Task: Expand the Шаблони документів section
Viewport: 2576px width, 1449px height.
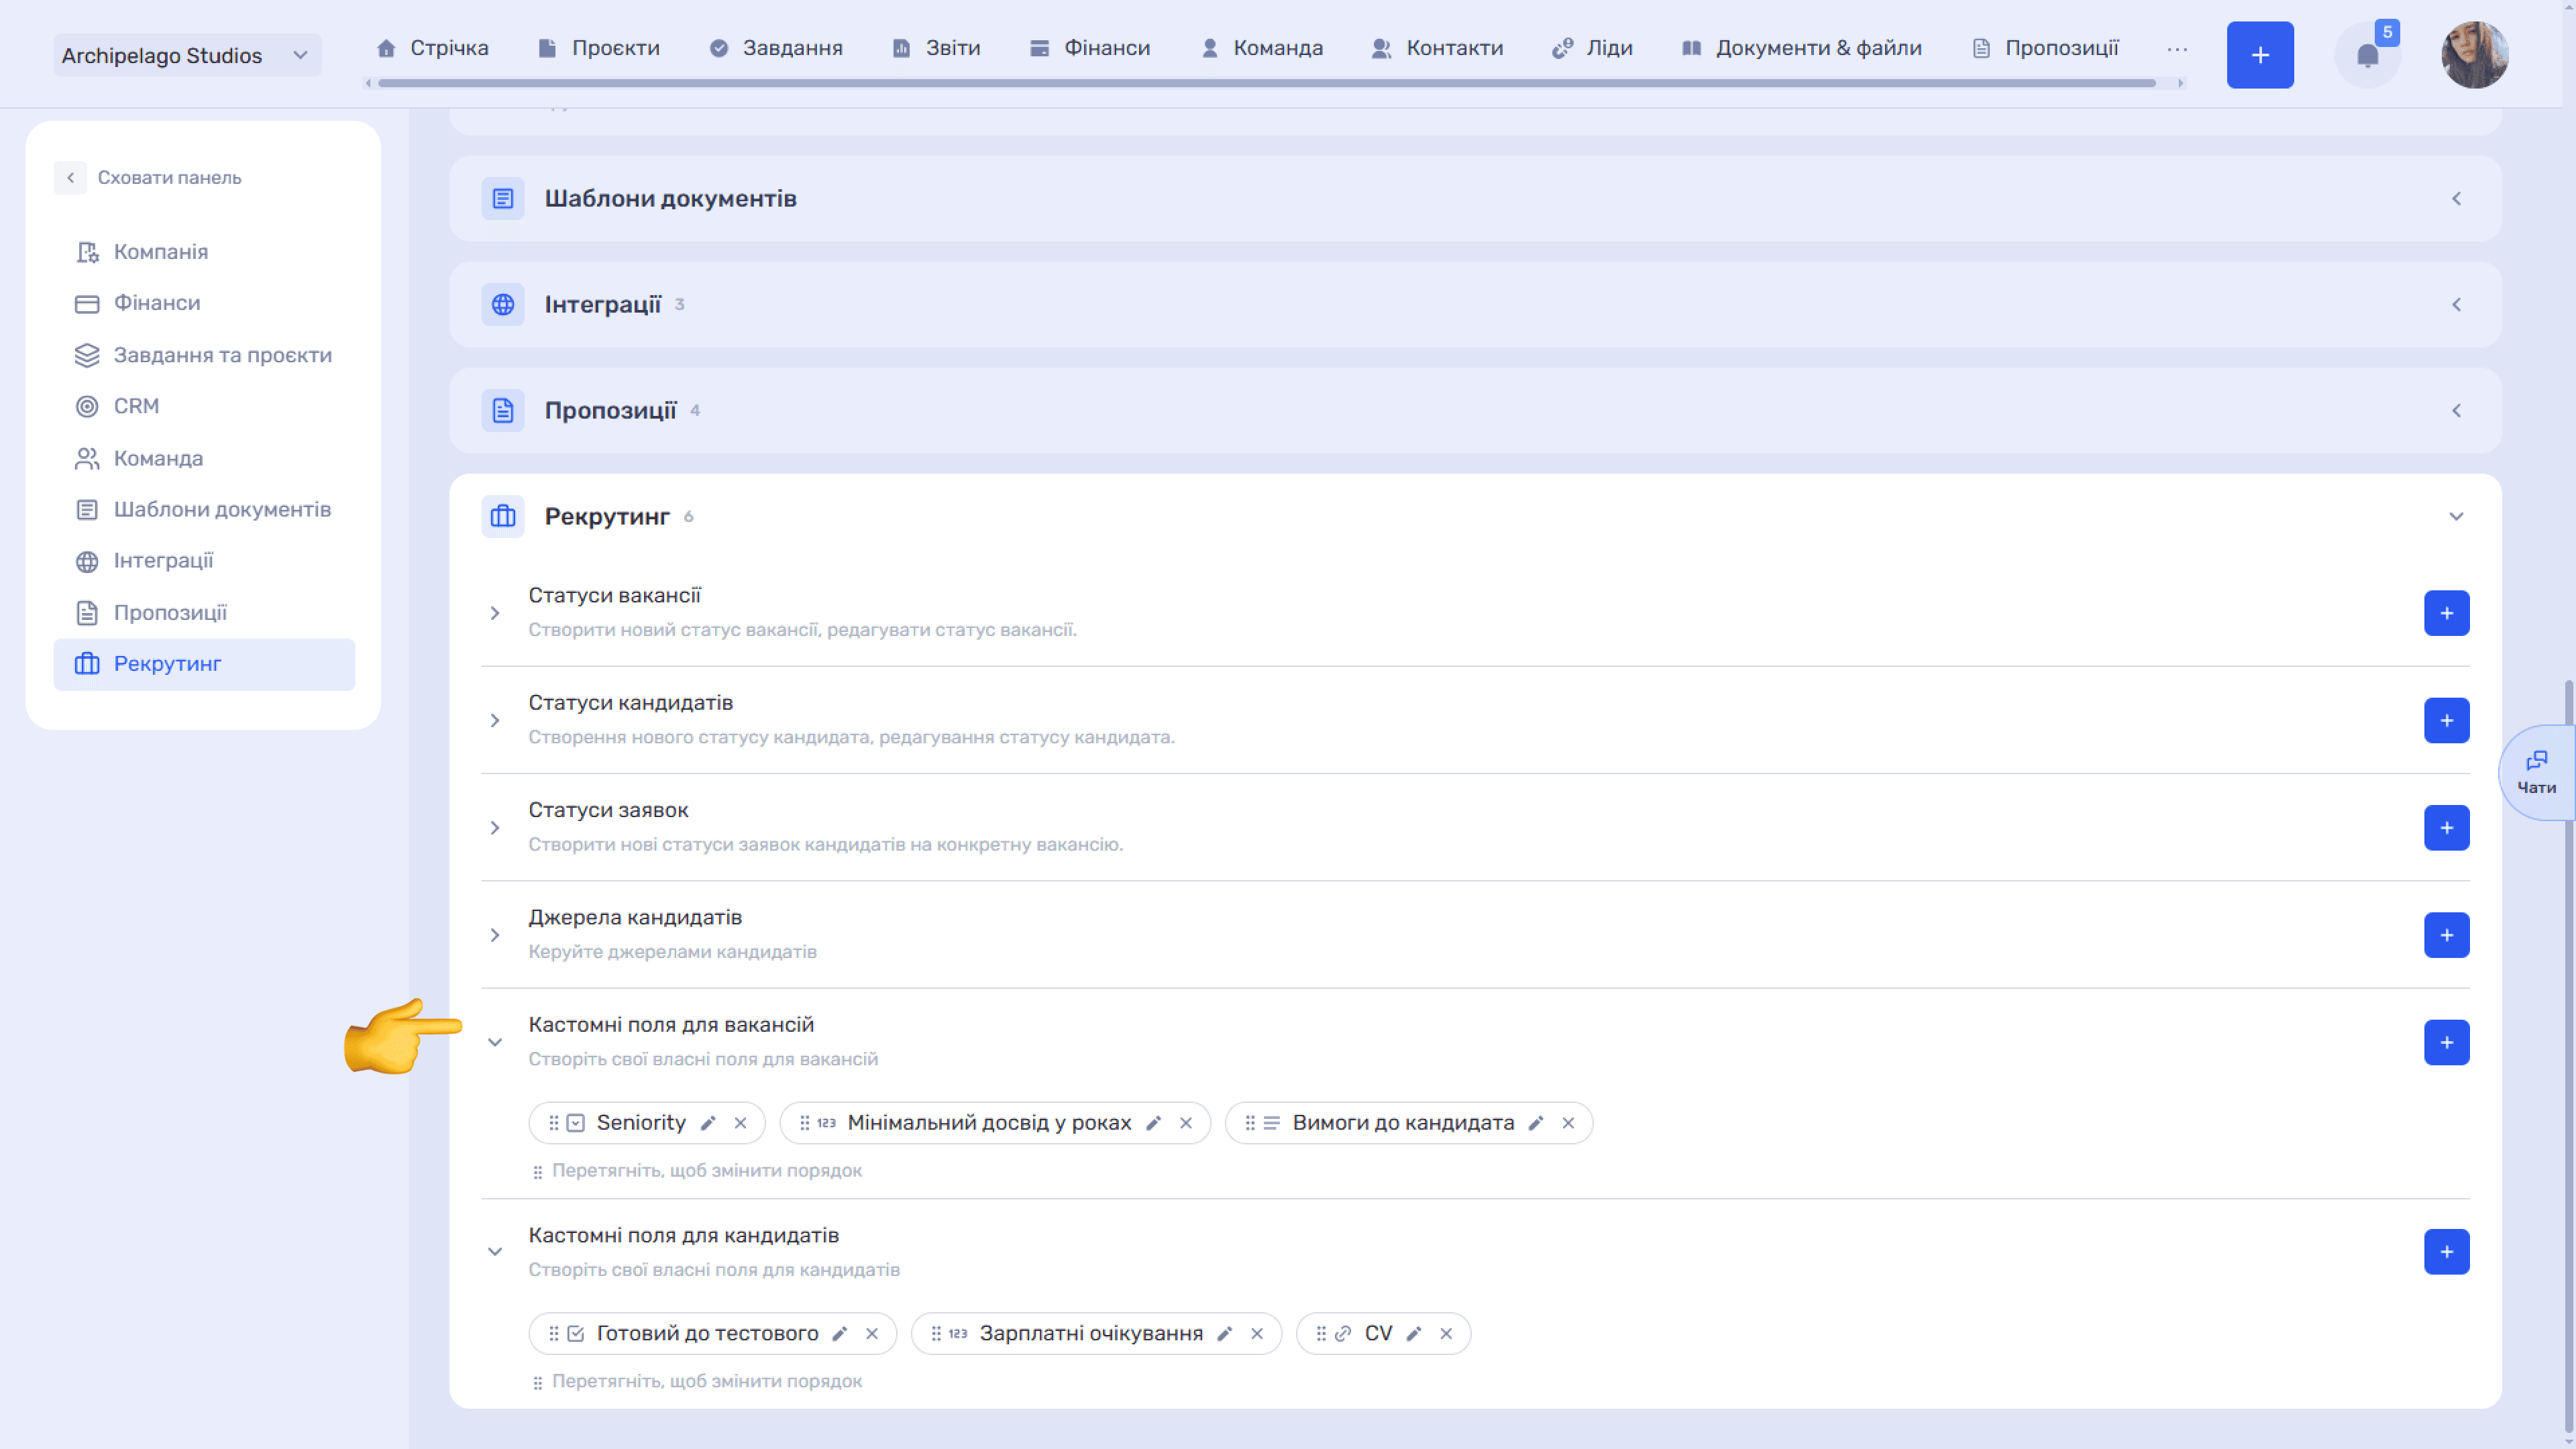Action: point(2456,199)
